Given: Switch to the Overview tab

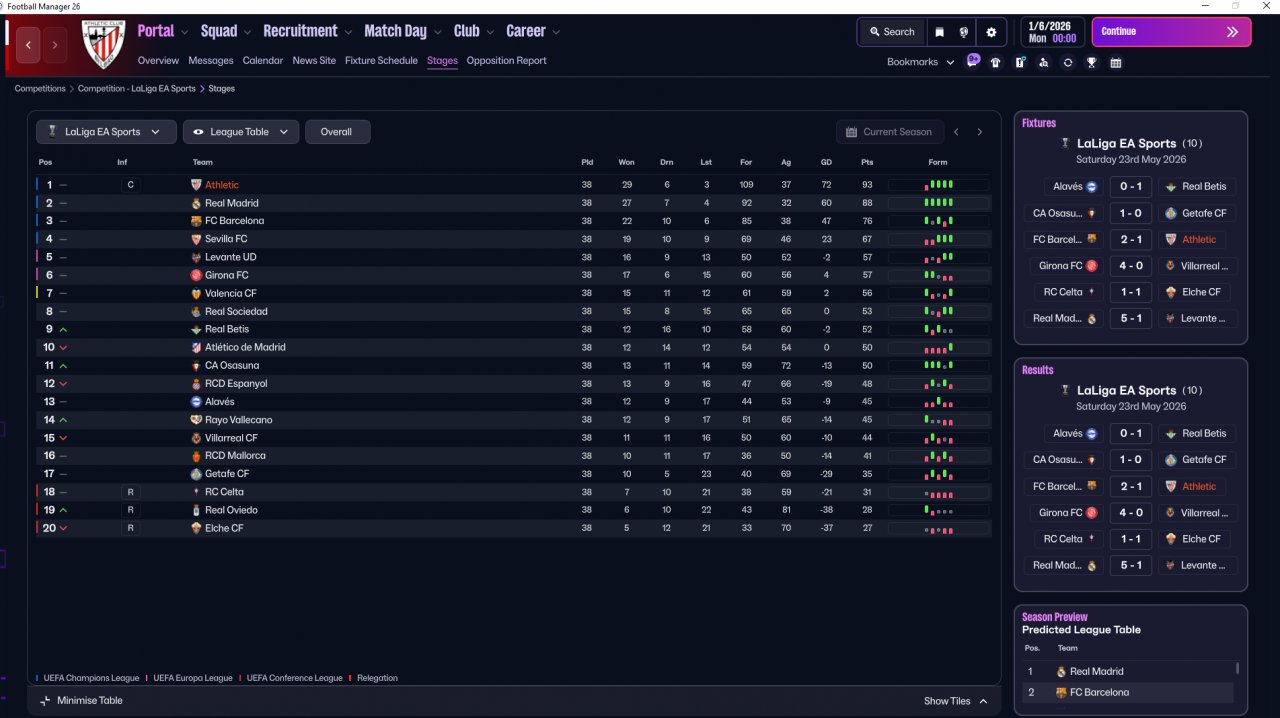Looking at the screenshot, I should (x=158, y=61).
